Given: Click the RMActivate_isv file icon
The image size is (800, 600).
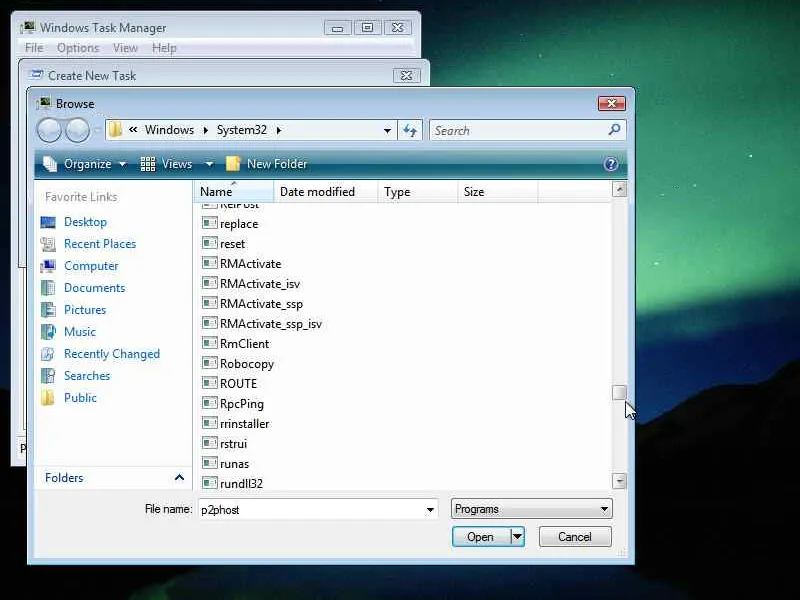Looking at the screenshot, I should click(x=209, y=283).
